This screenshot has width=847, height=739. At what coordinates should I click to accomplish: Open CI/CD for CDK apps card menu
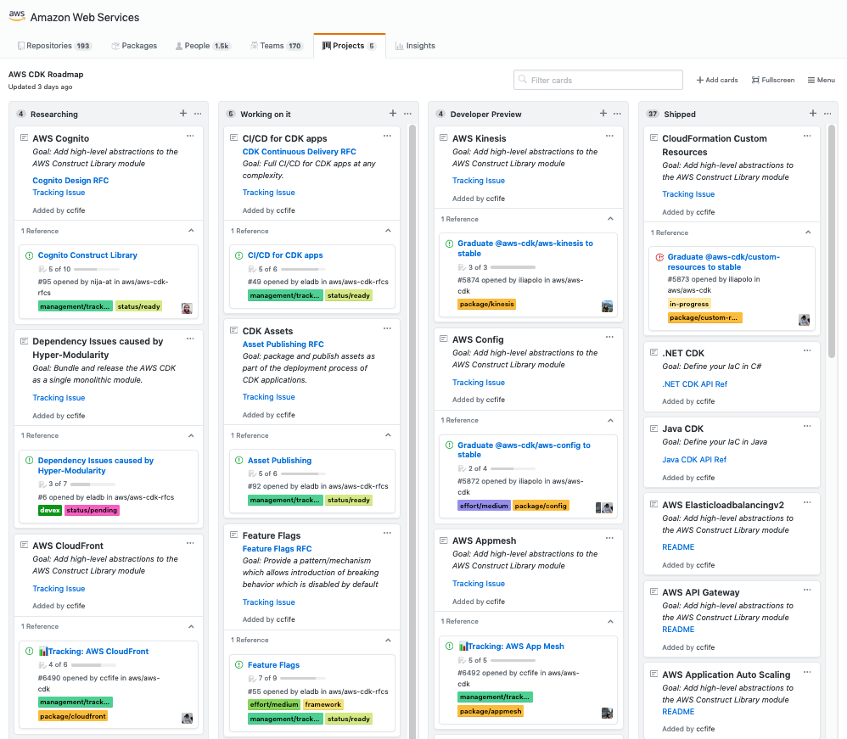coord(387,136)
